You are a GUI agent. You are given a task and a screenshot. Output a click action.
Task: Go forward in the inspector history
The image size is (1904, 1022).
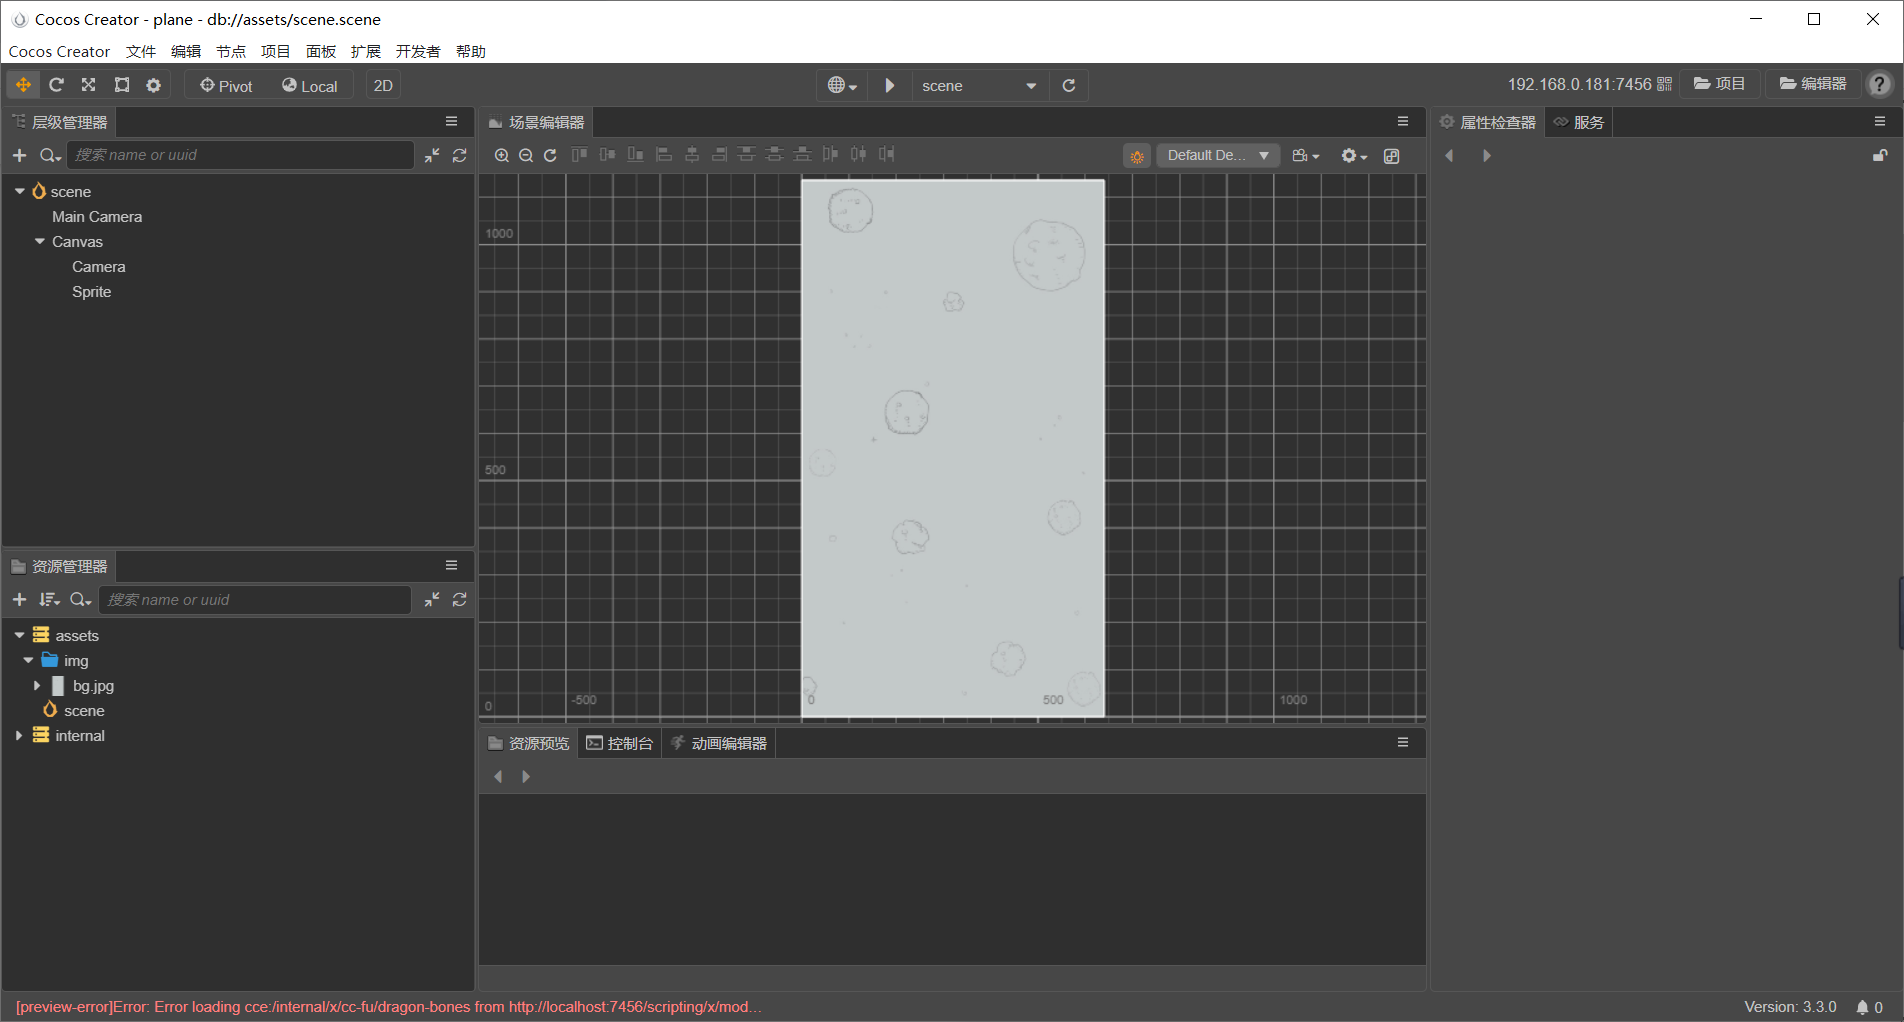[1487, 155]
